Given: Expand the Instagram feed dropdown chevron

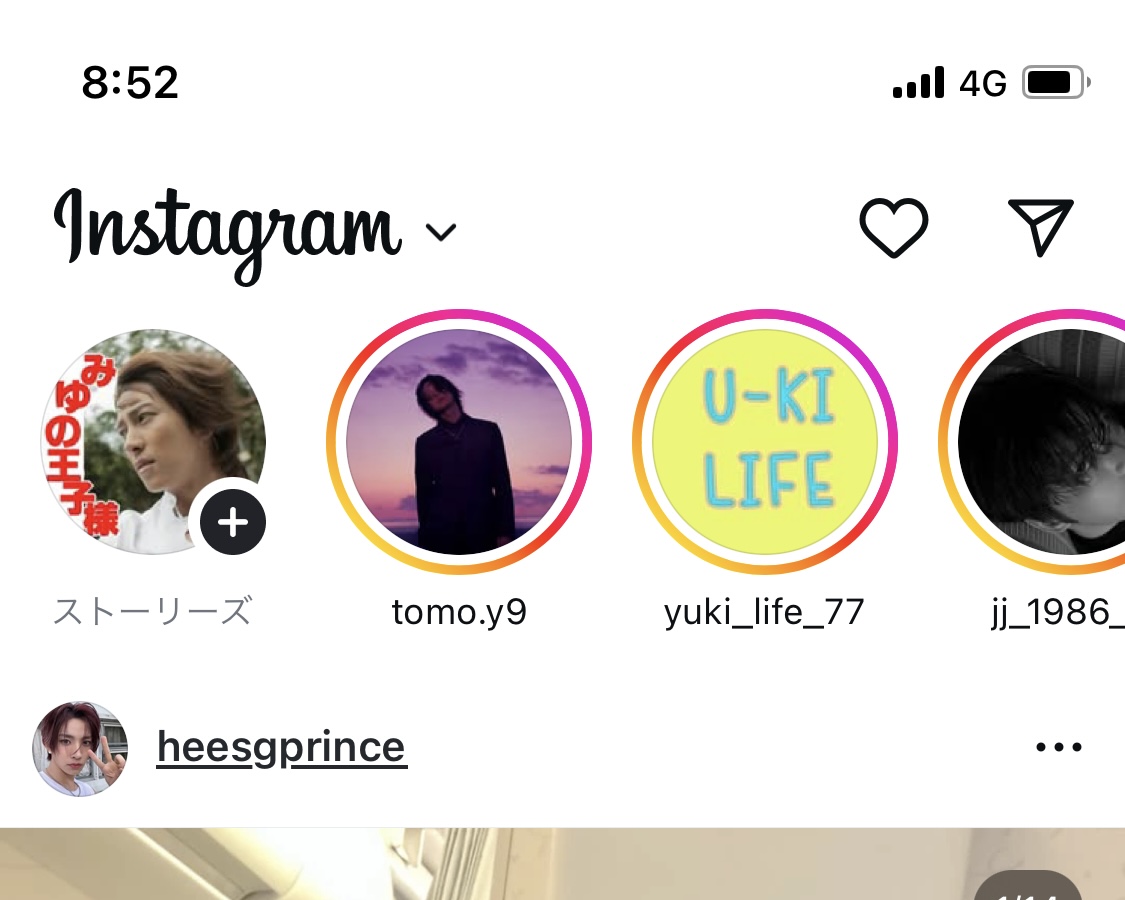Looking at the screenshot, I should click(440, 233).
